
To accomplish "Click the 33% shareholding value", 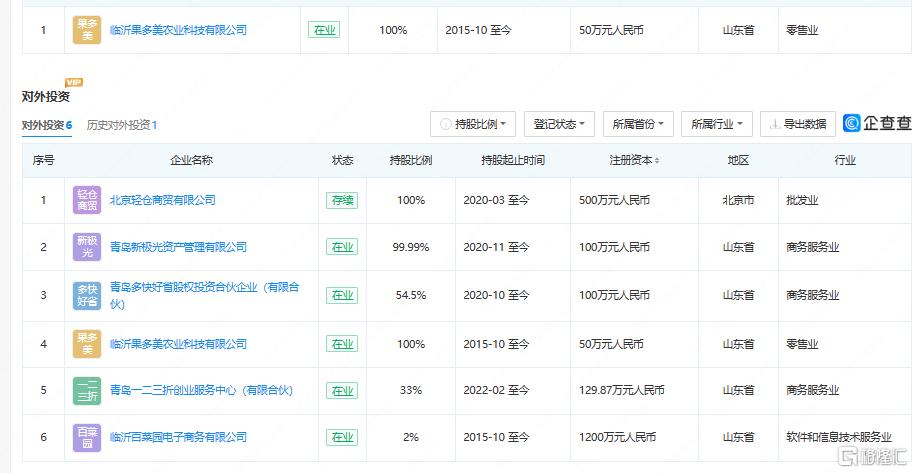I will tap(411, 390).
